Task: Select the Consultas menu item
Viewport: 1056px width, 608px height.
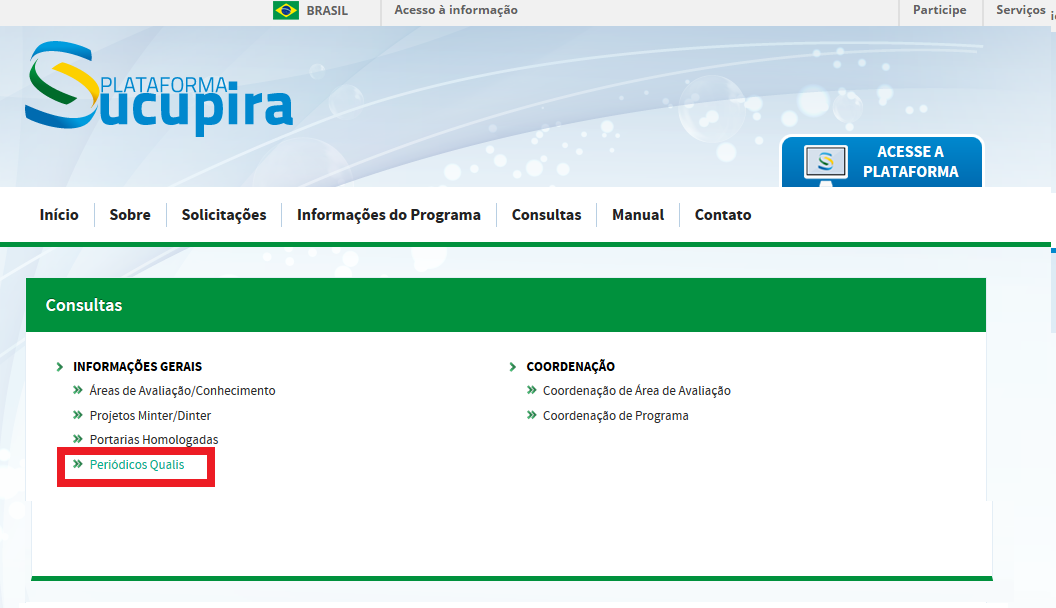Action: click(546, 215)
